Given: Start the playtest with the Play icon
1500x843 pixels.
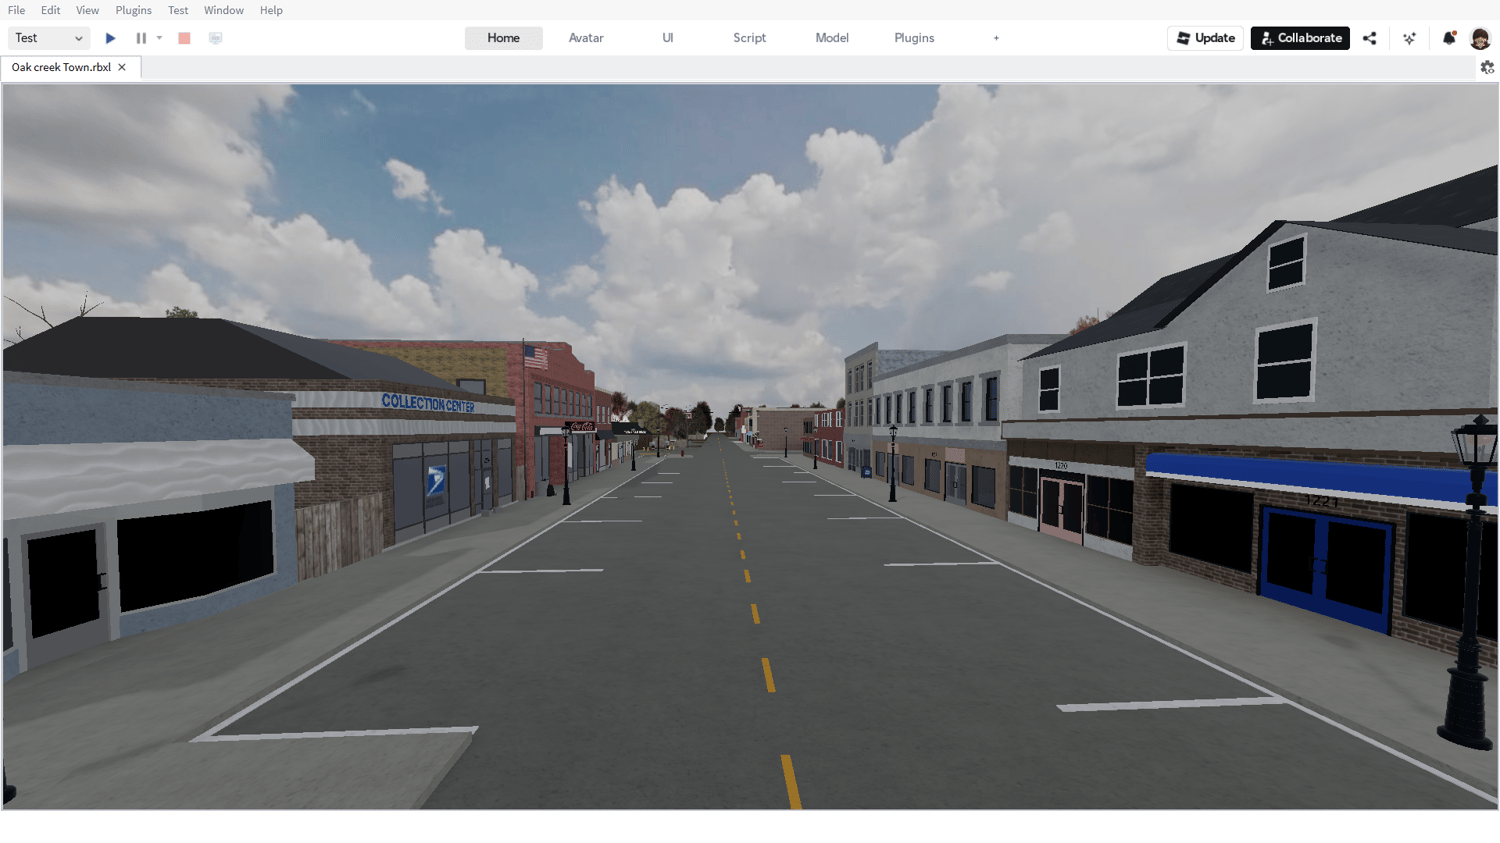Looking at the screenshot, I should point(110,37).
